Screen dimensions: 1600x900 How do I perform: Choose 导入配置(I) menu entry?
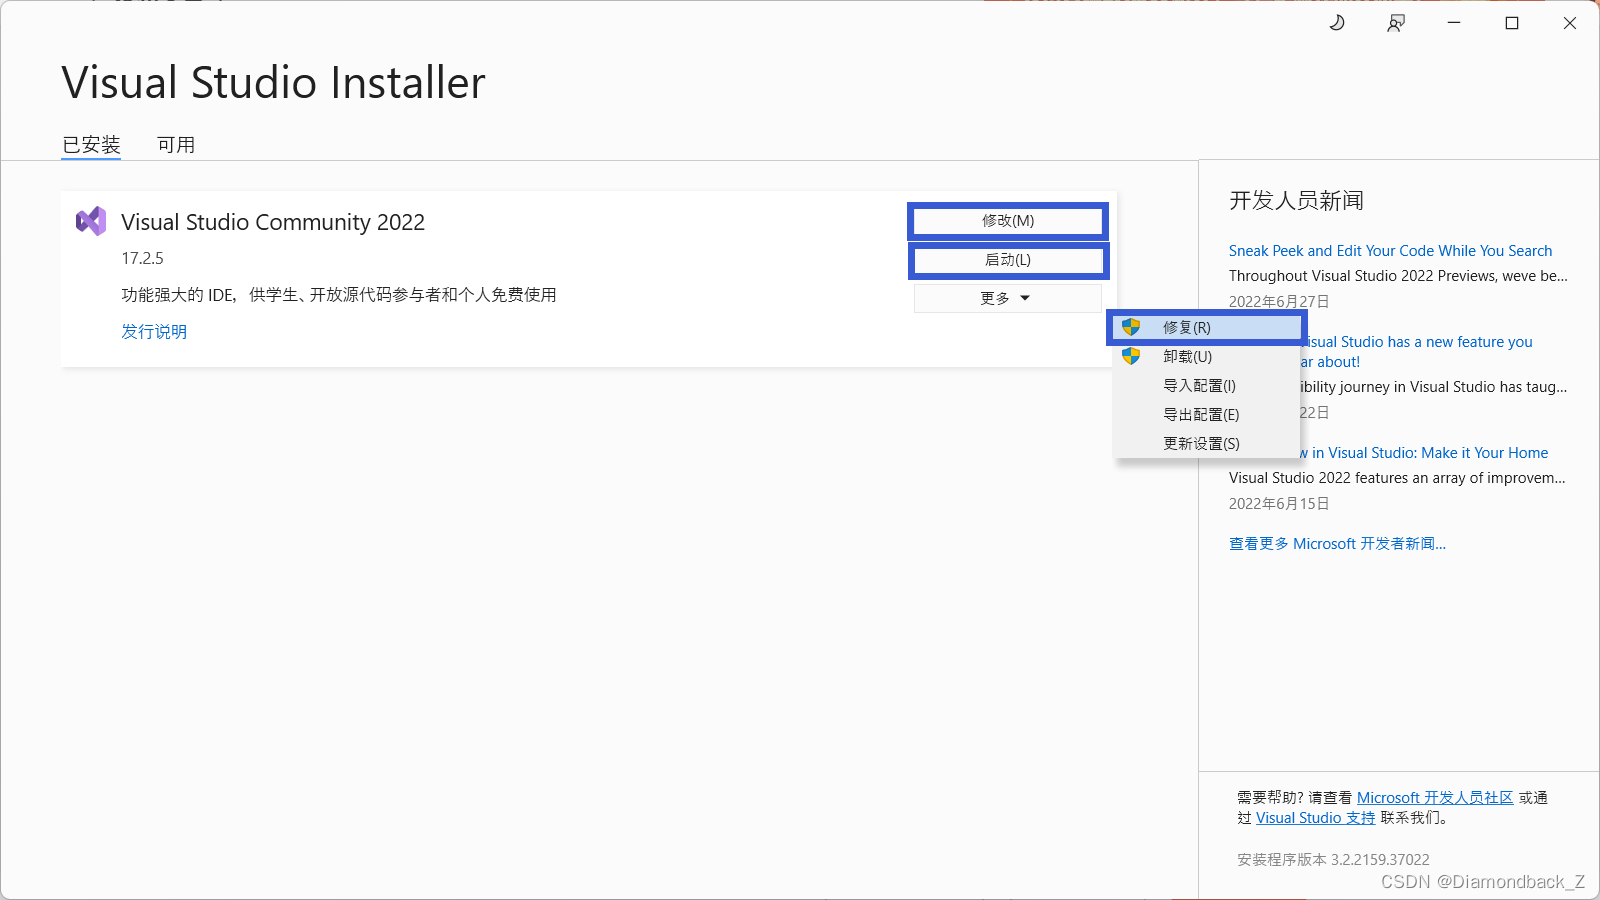point(1206,385)
